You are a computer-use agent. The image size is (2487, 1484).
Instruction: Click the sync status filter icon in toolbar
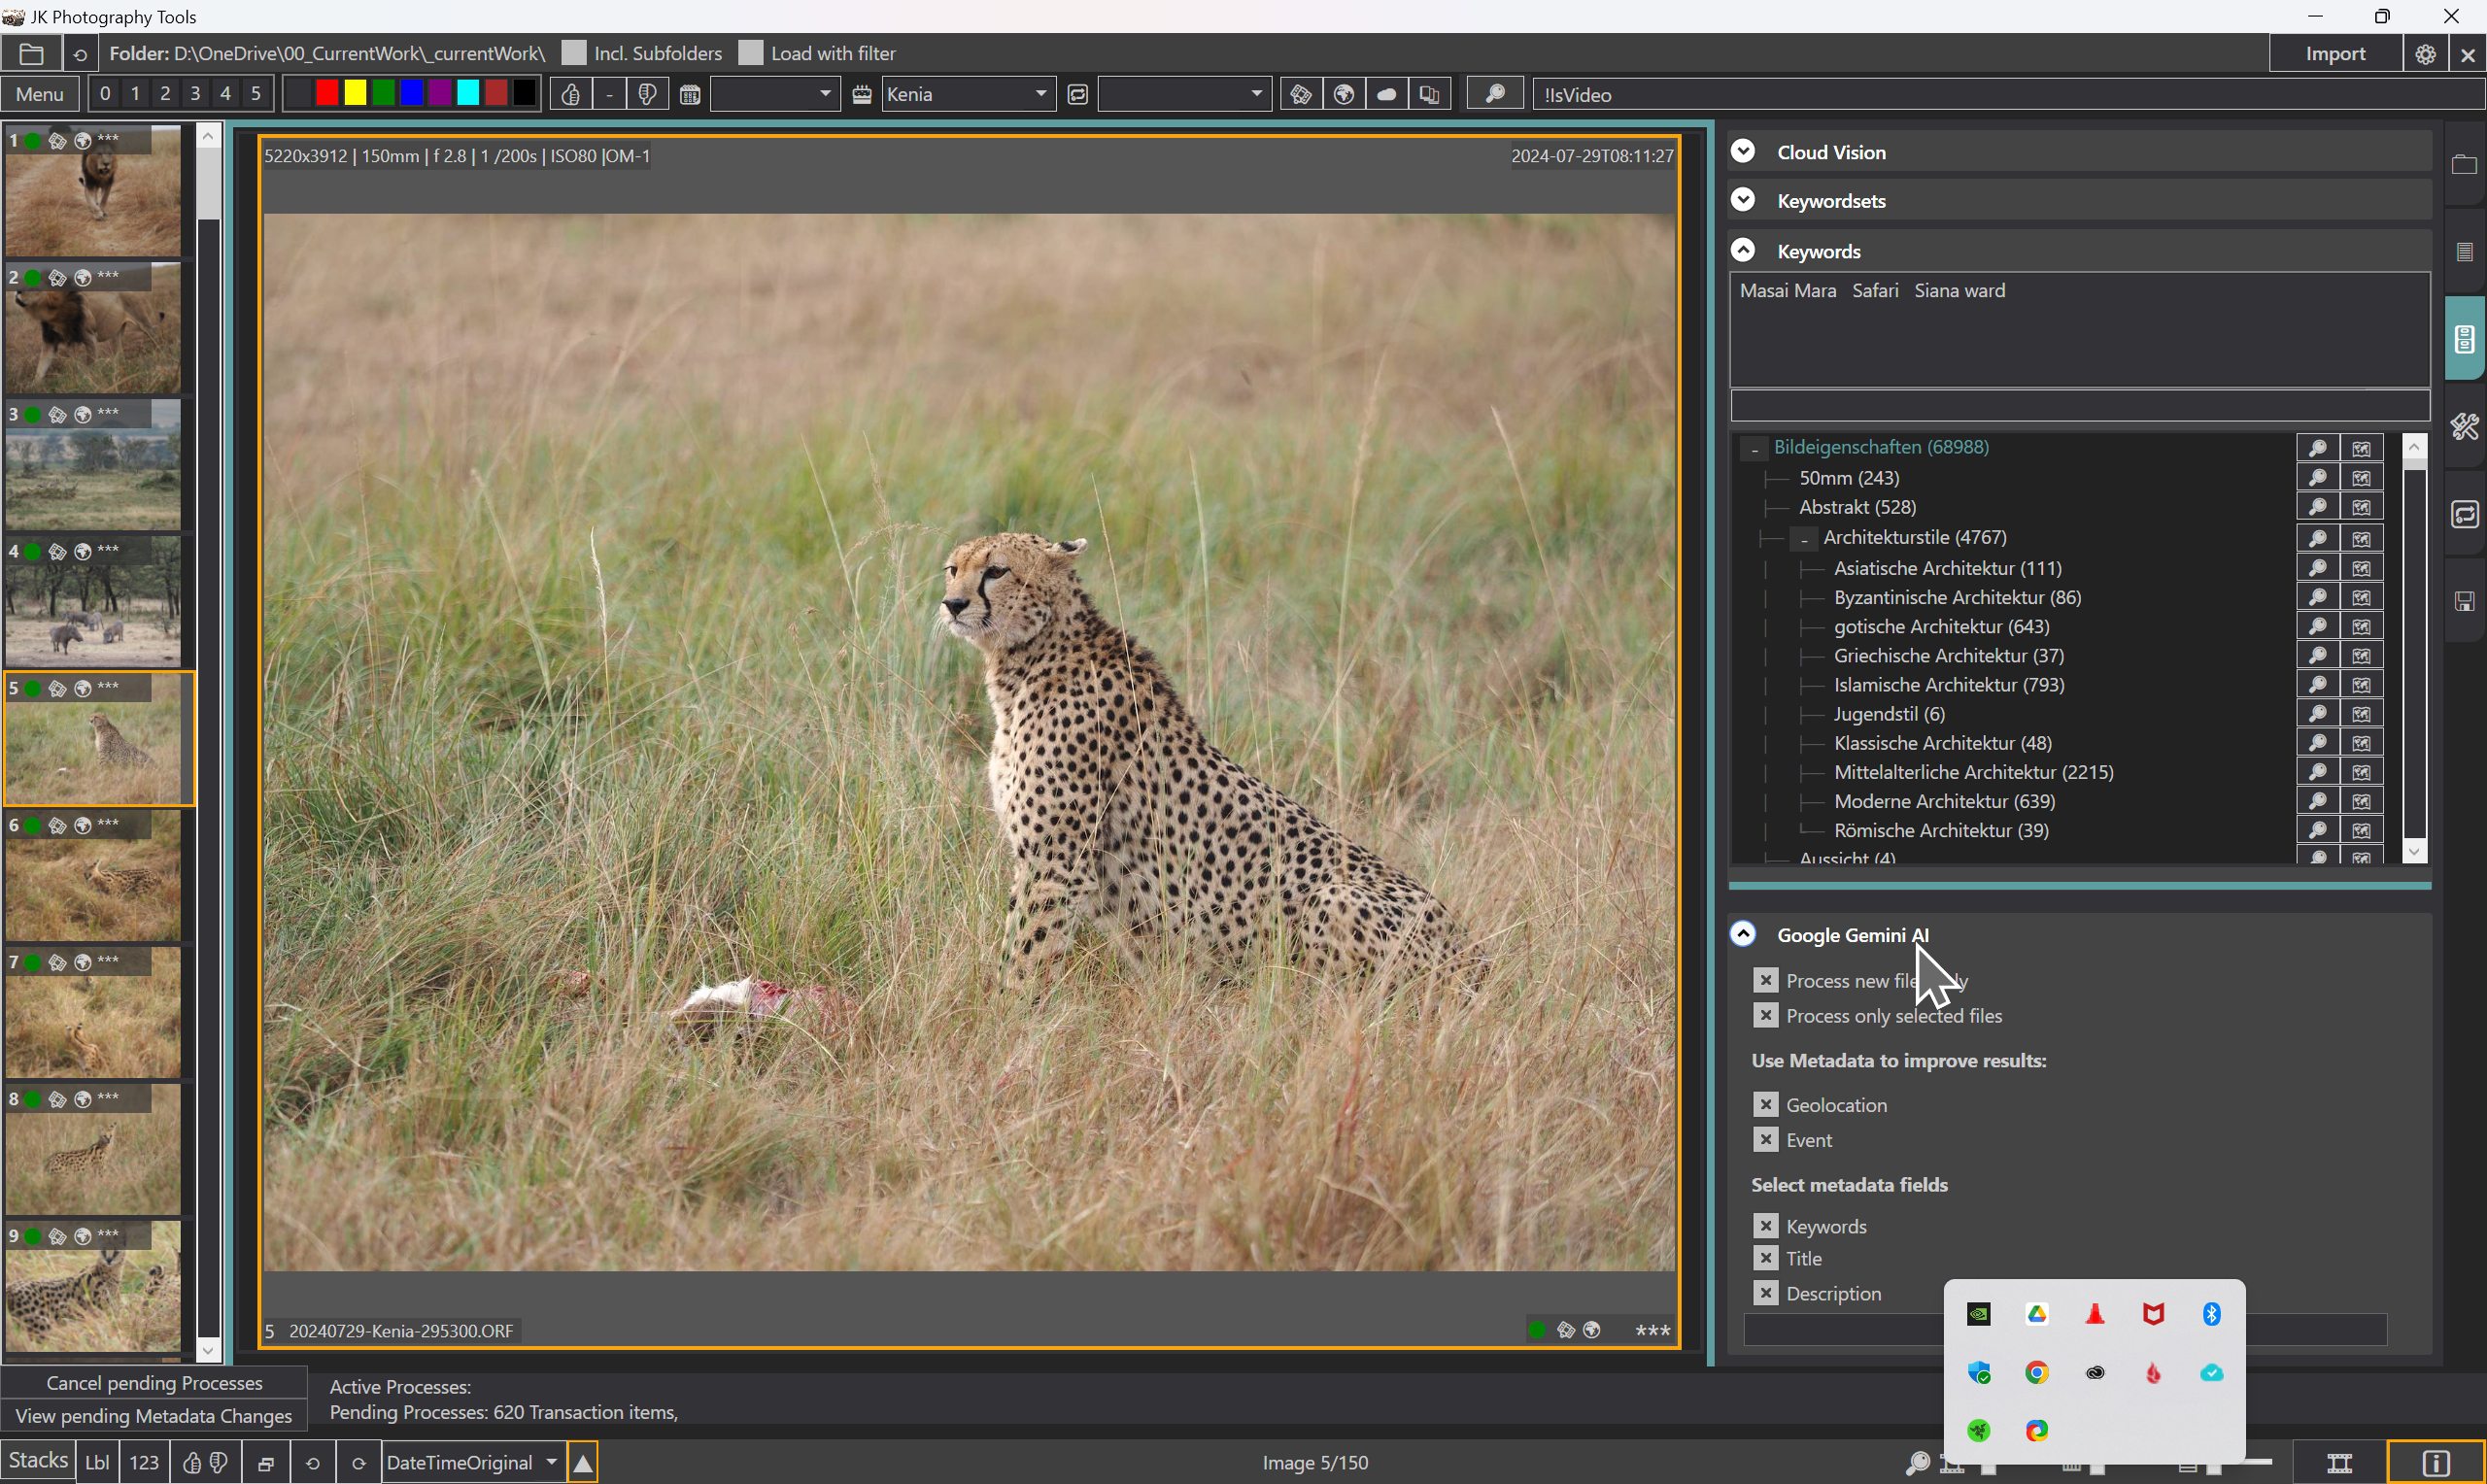(x=1078, y=95)
